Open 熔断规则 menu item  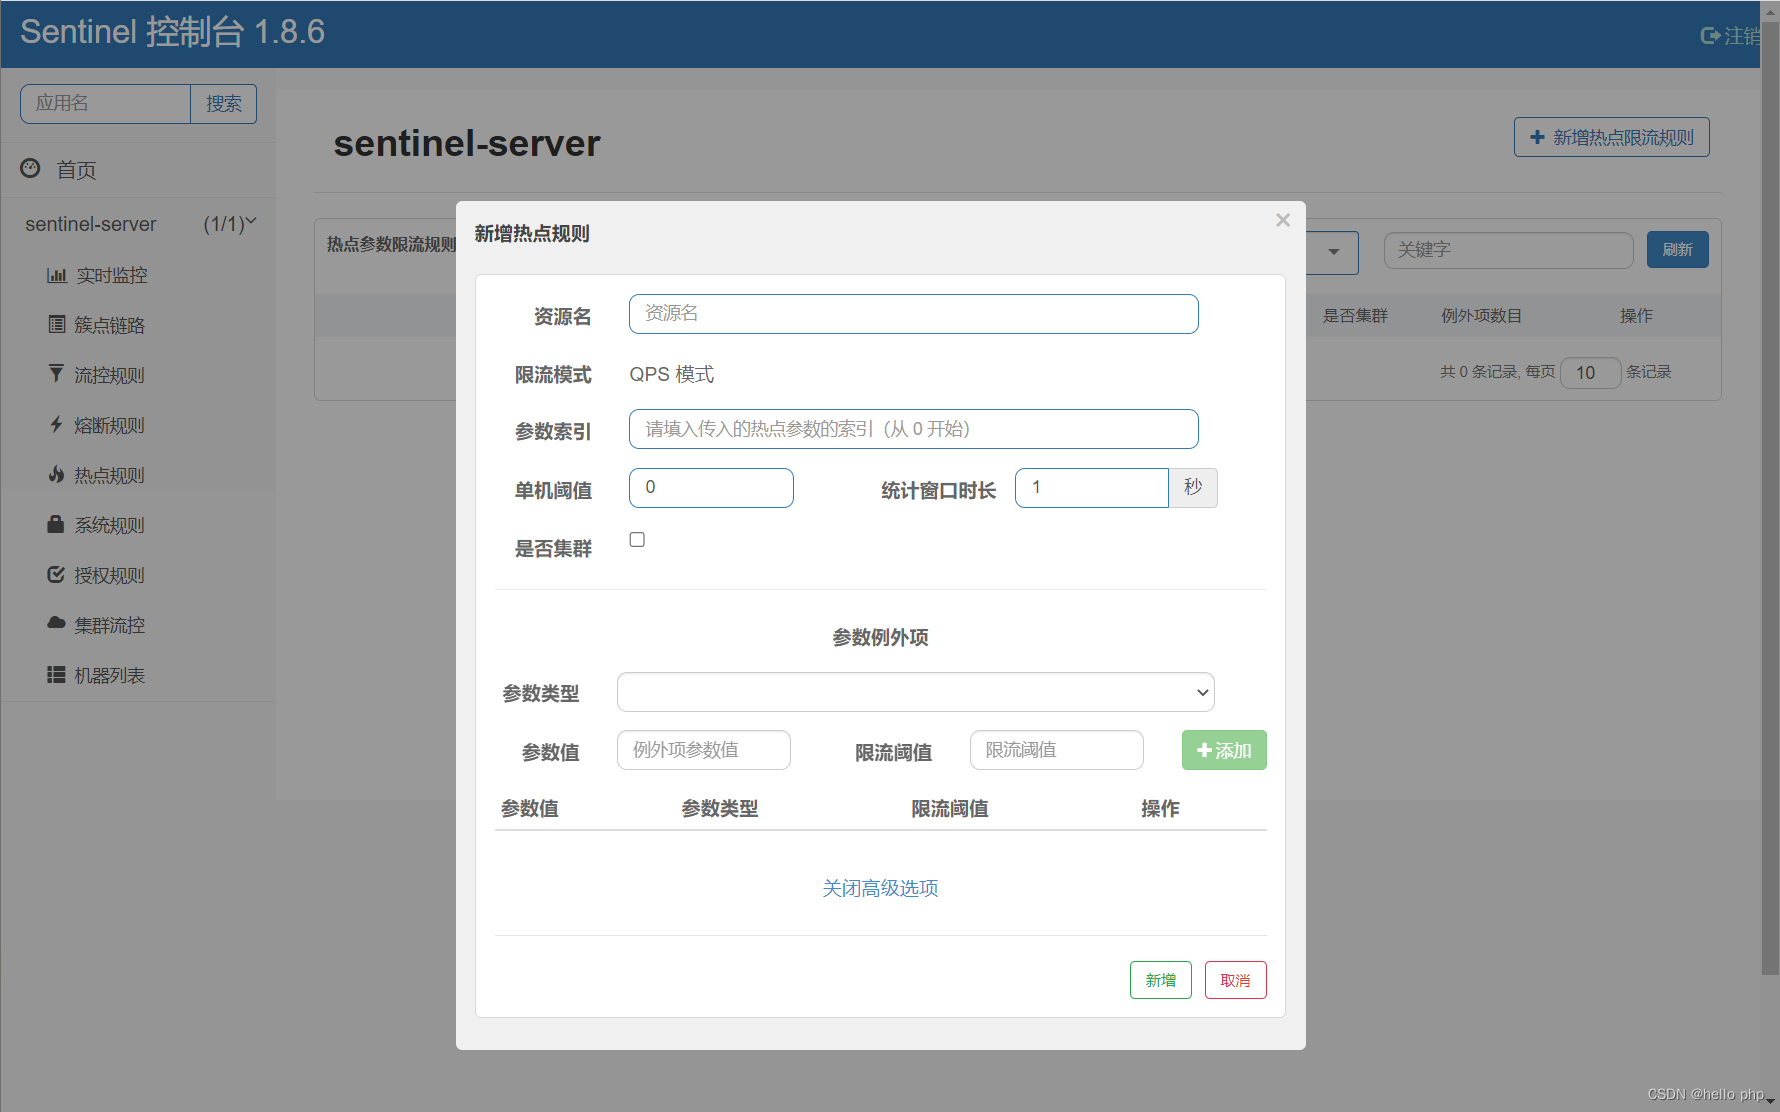(x=110, y=425)
